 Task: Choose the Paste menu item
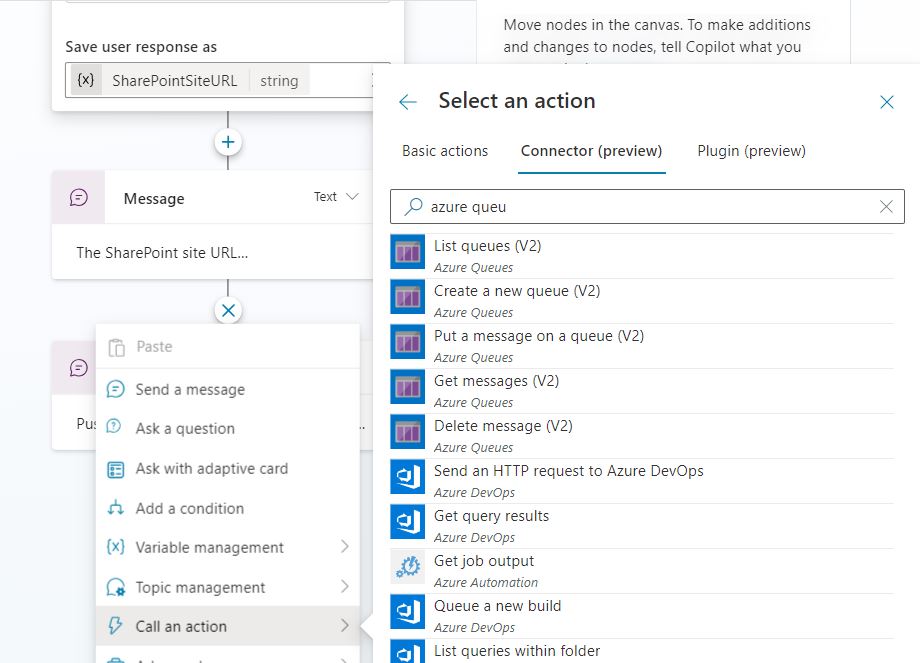228,347
